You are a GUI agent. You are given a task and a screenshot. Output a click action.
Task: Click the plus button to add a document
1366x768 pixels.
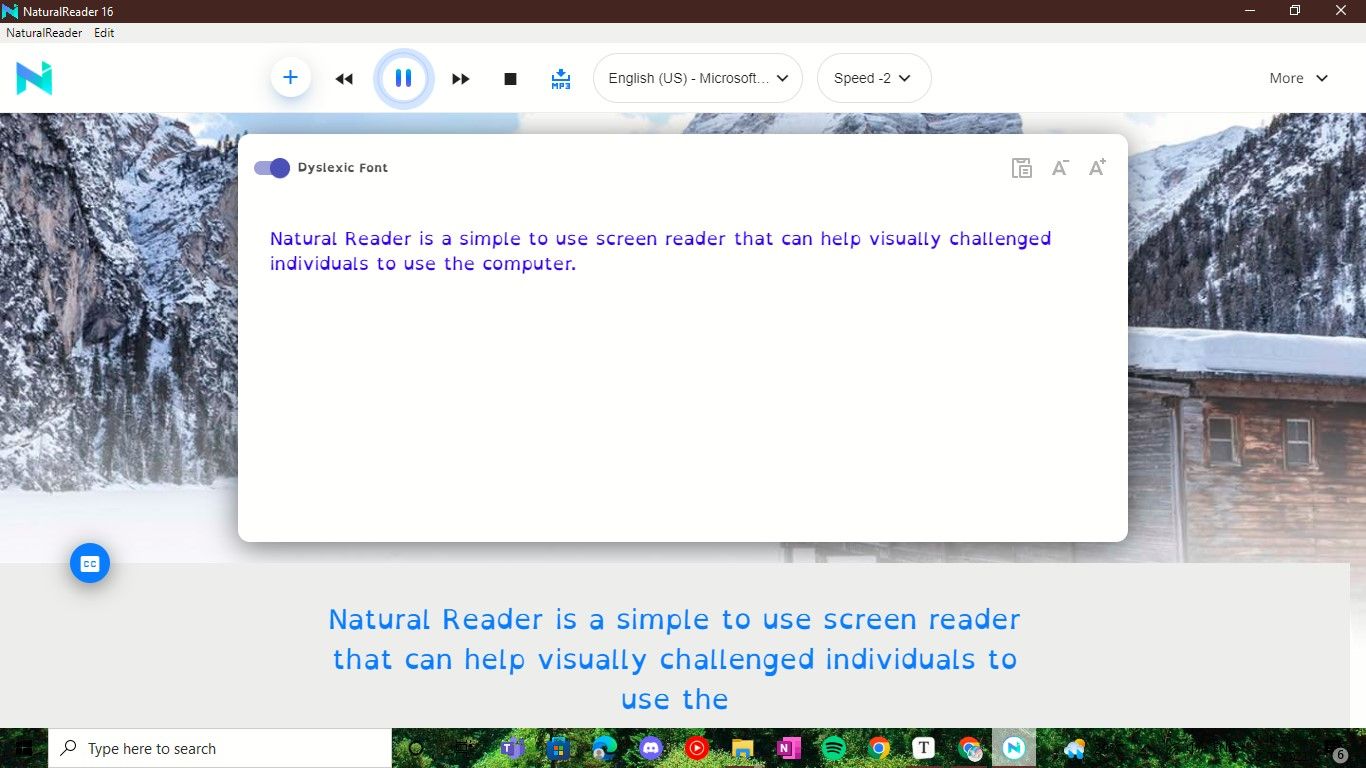tap(290, 77)
